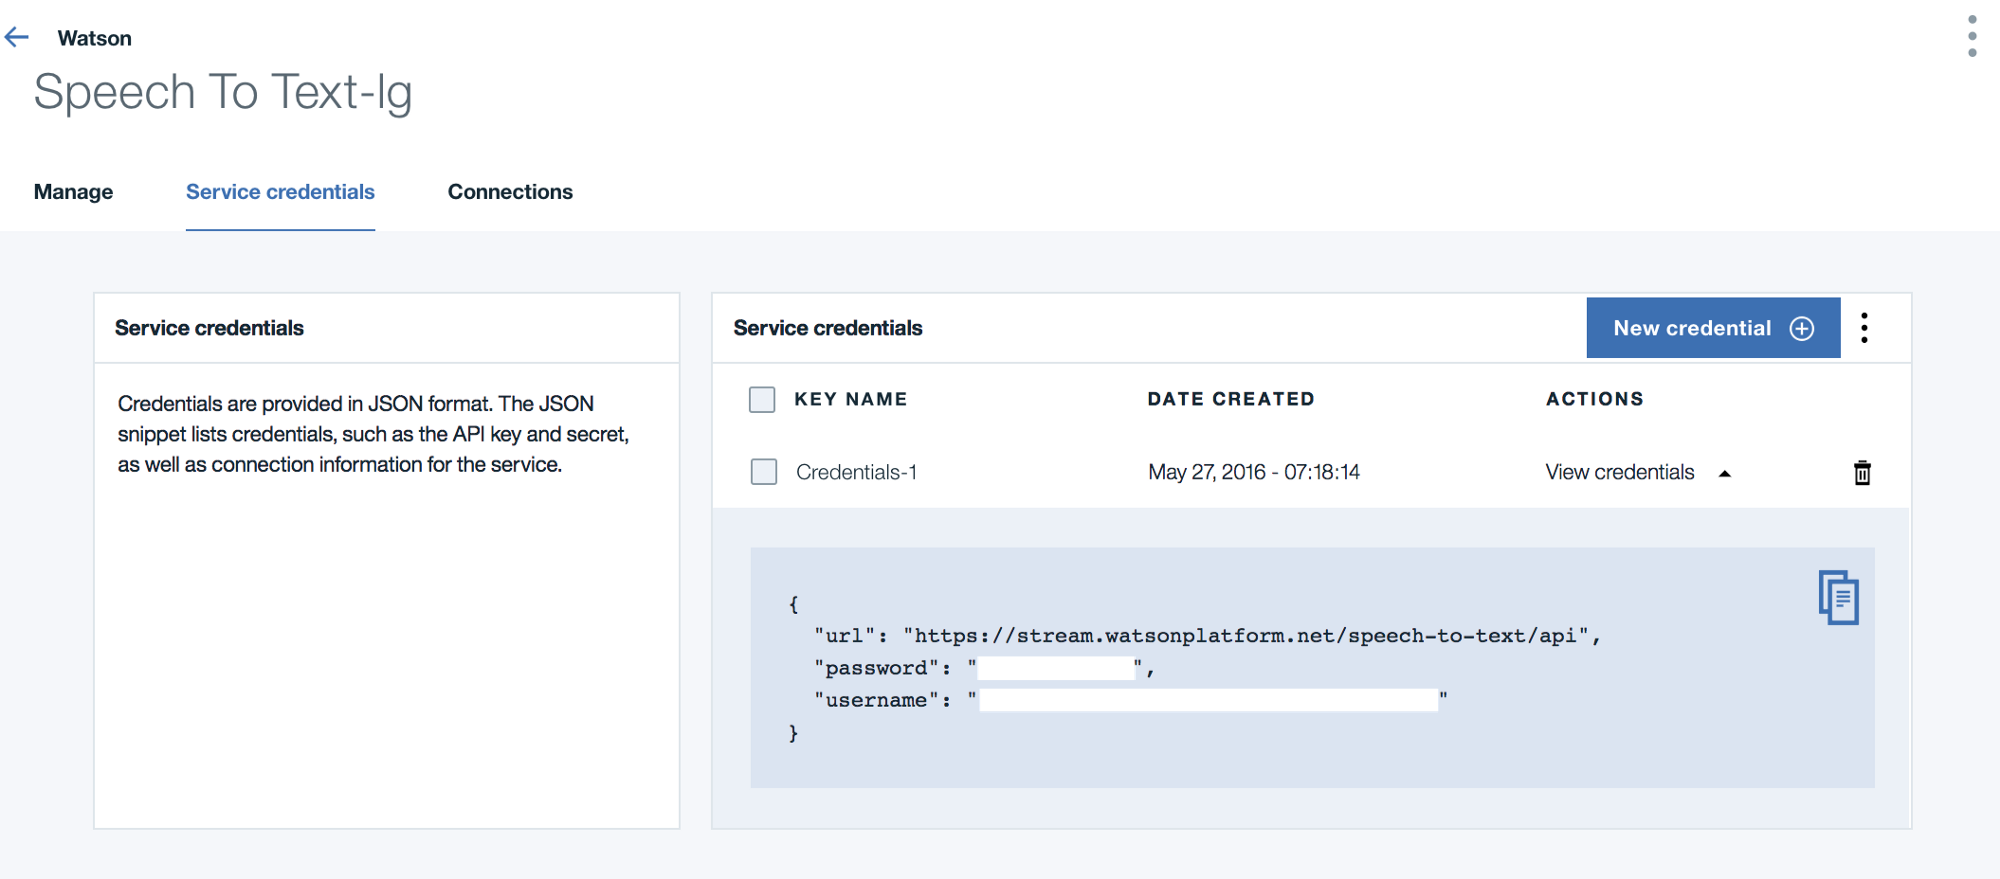Image resolution: width=2000 pixels, height=879 pixels.
Task: Switch to Service credentials tab
Action: 280,192
